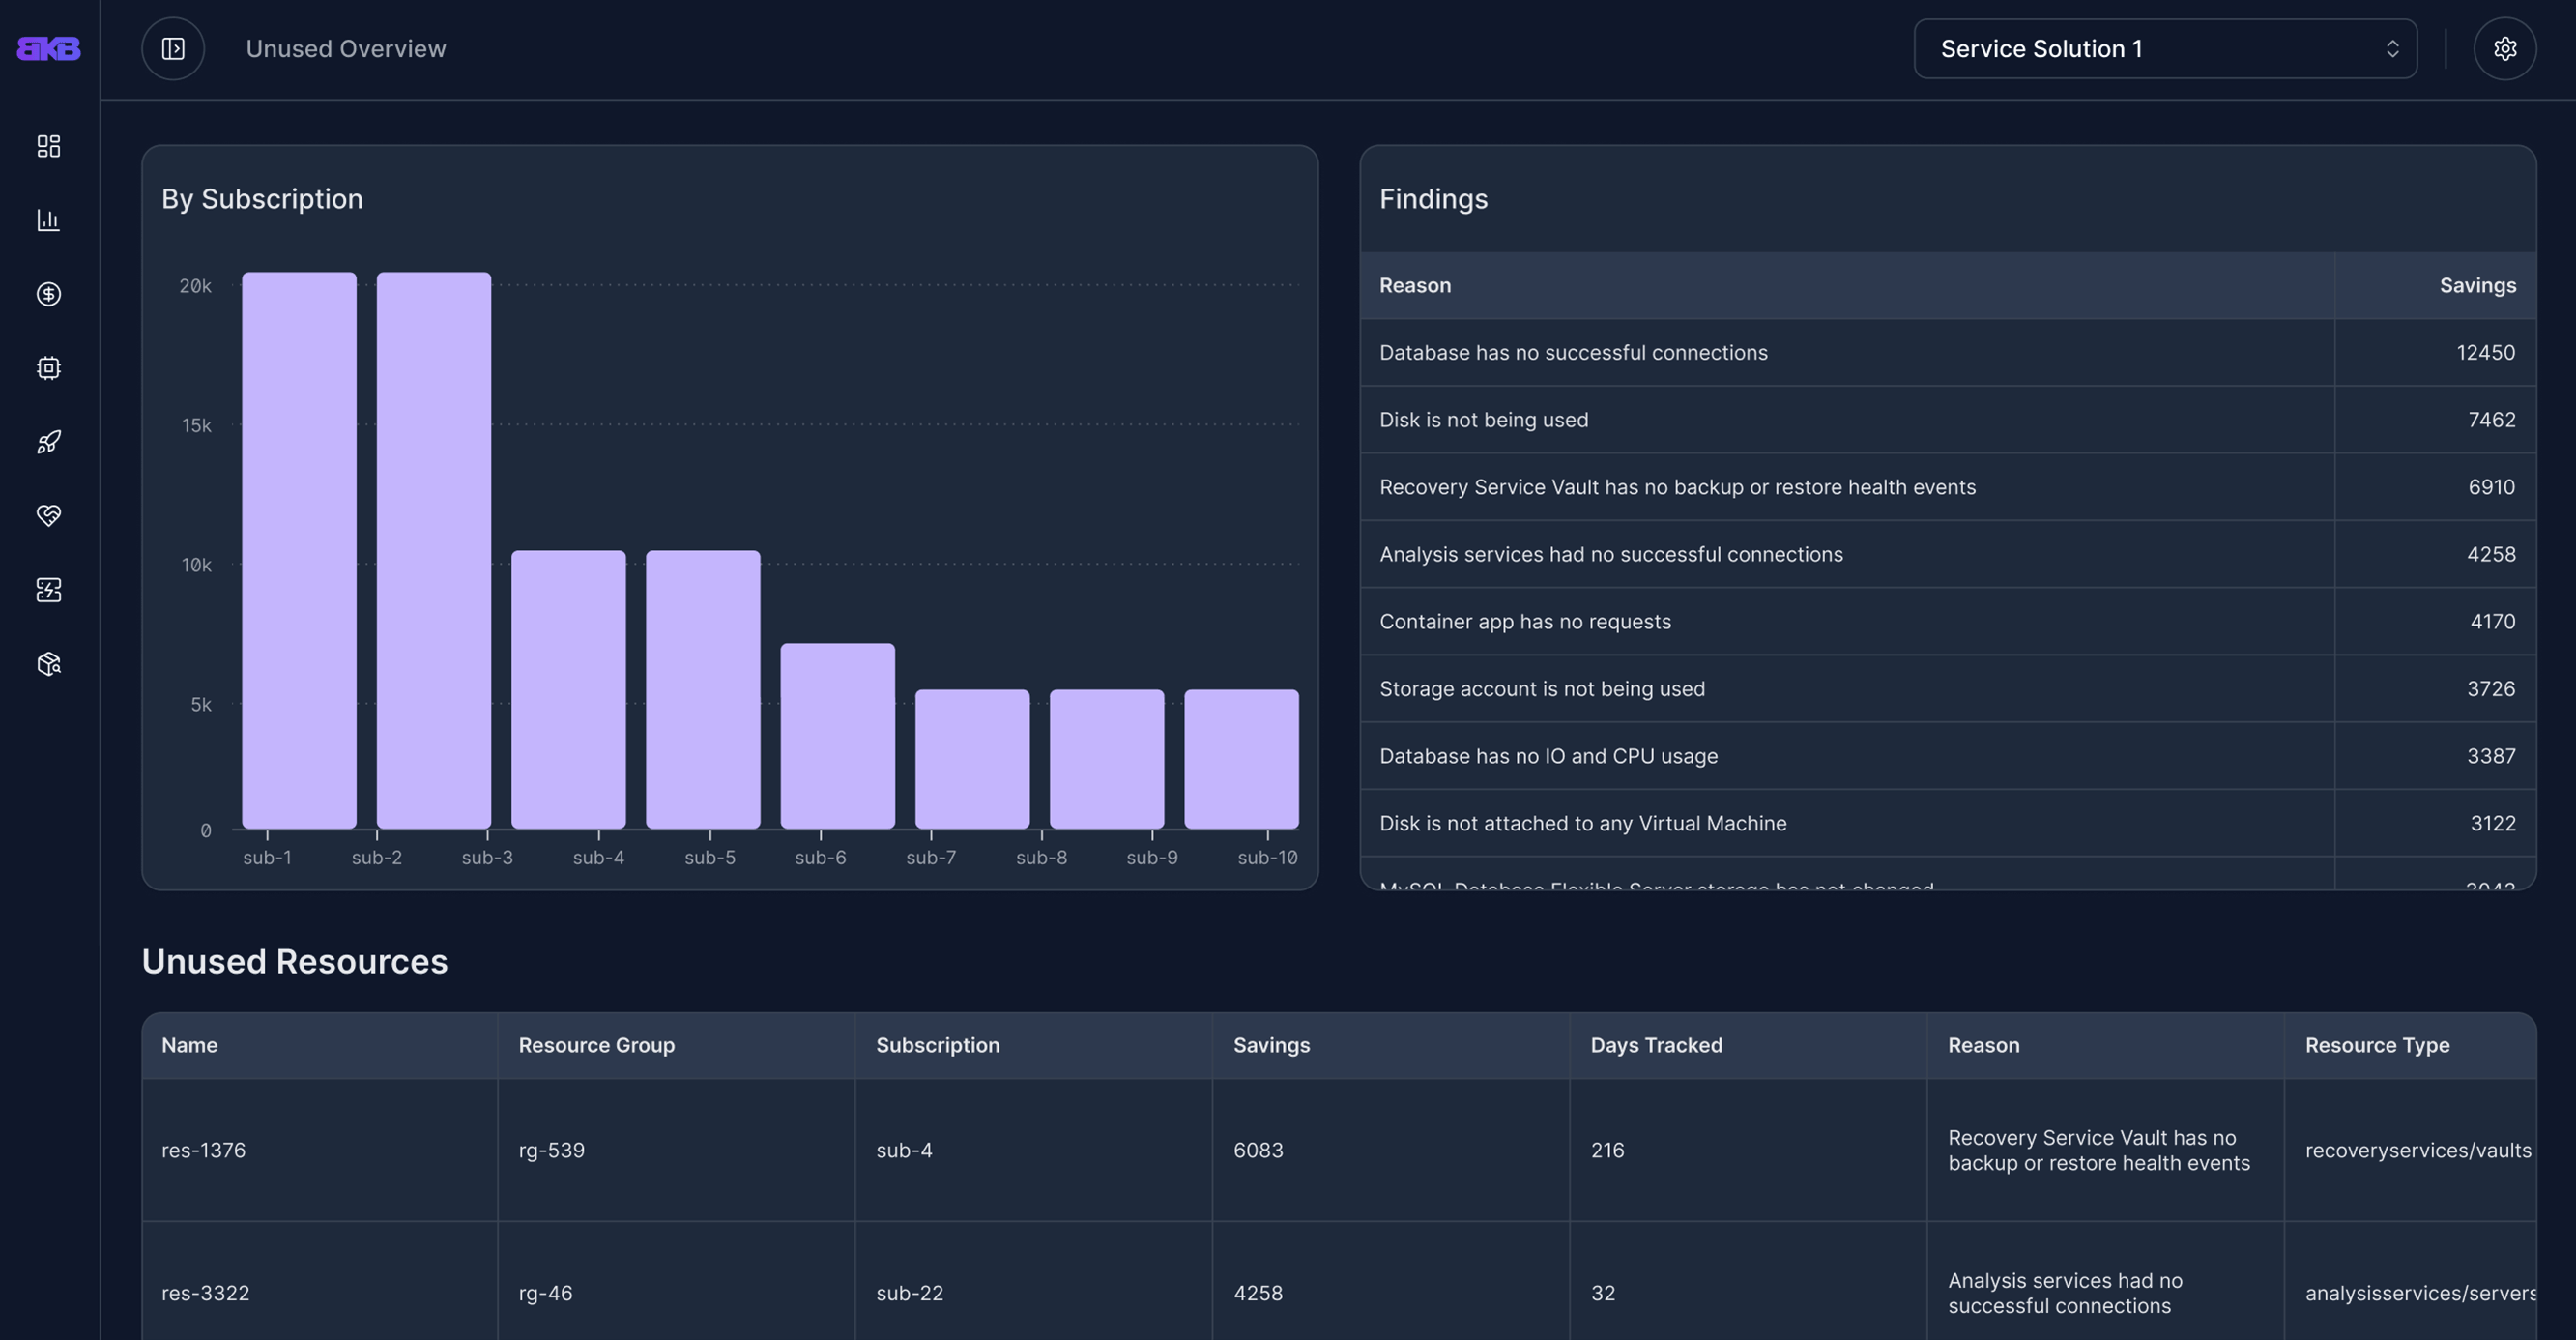2576x1340 pixels.
Task: Open the server lightning sidebar icon
Action: coord(49,590)
